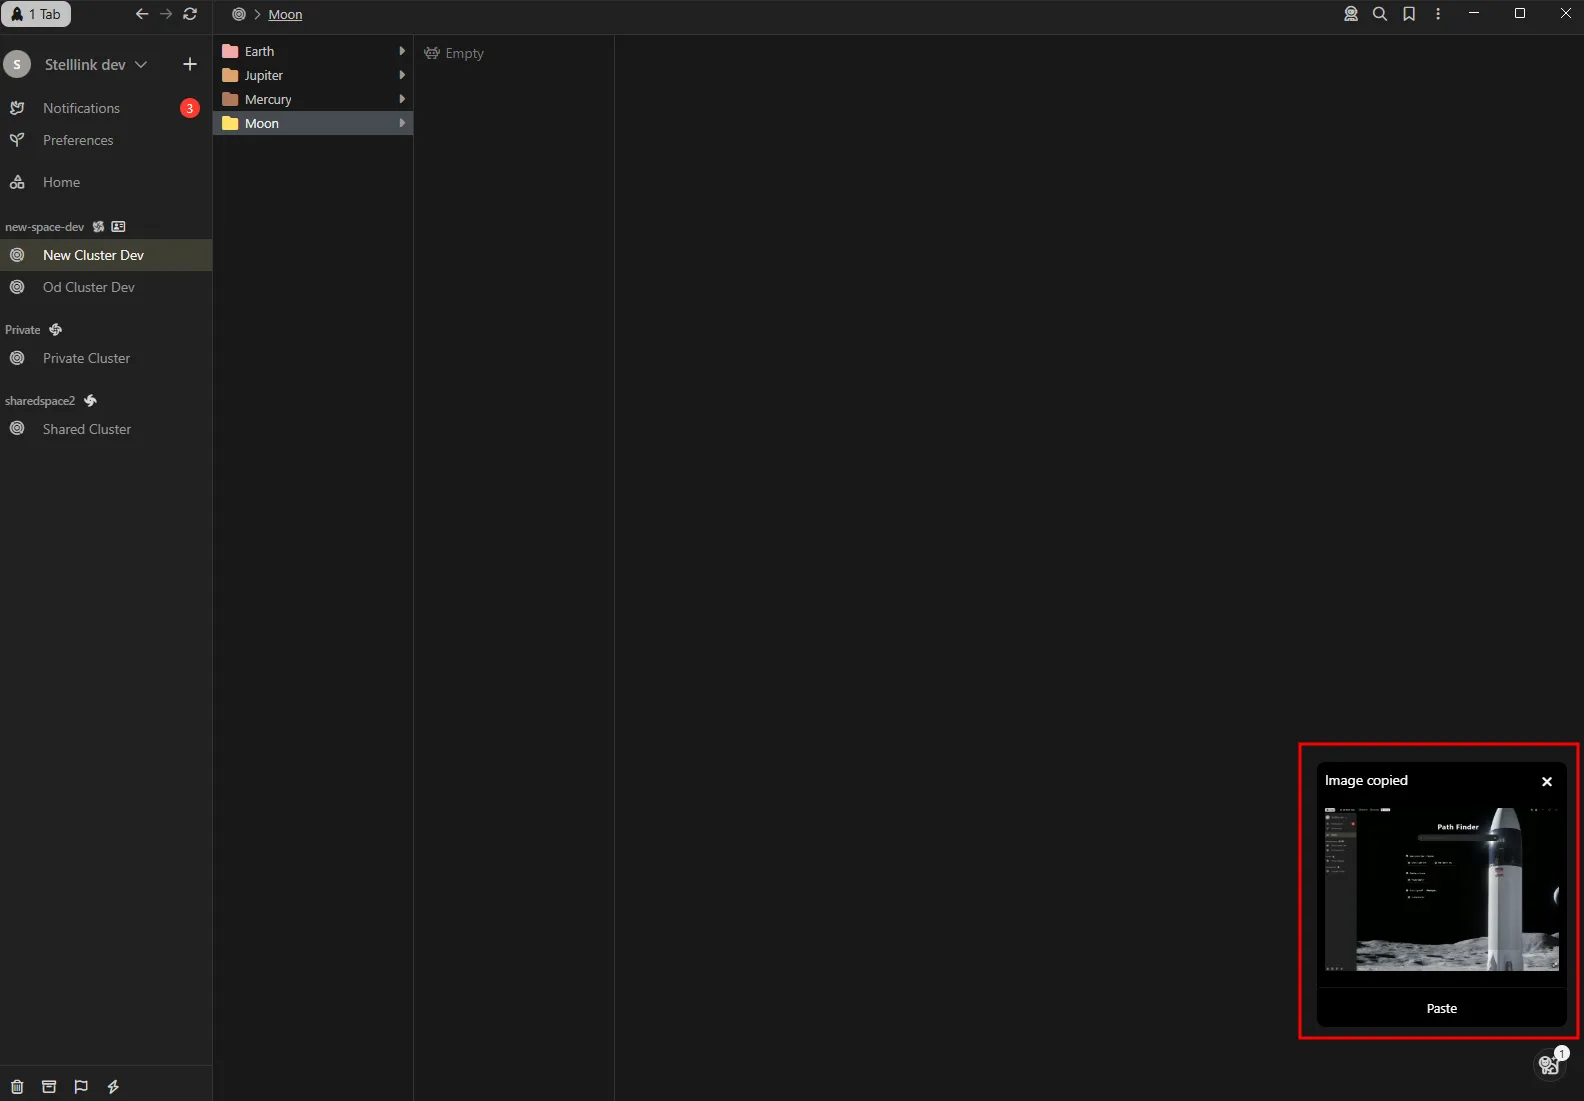
Task: Open Private Cluster
Action: coord(106,358)
